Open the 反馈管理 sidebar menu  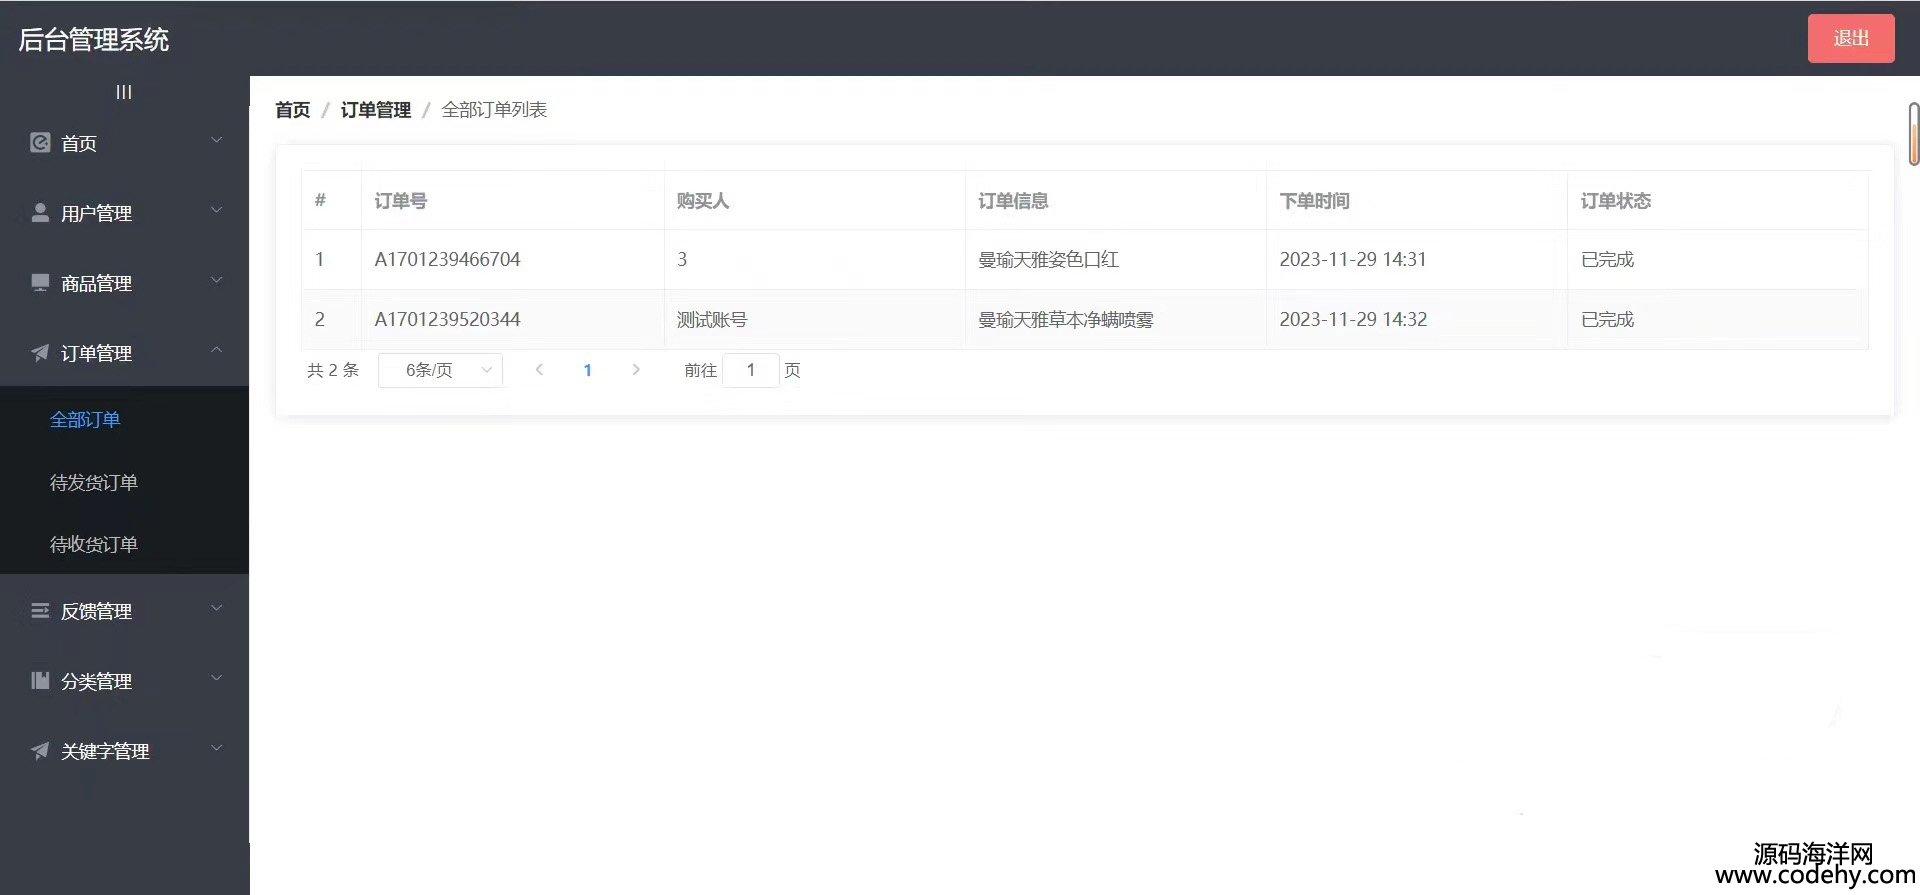(x=124, y=611)
